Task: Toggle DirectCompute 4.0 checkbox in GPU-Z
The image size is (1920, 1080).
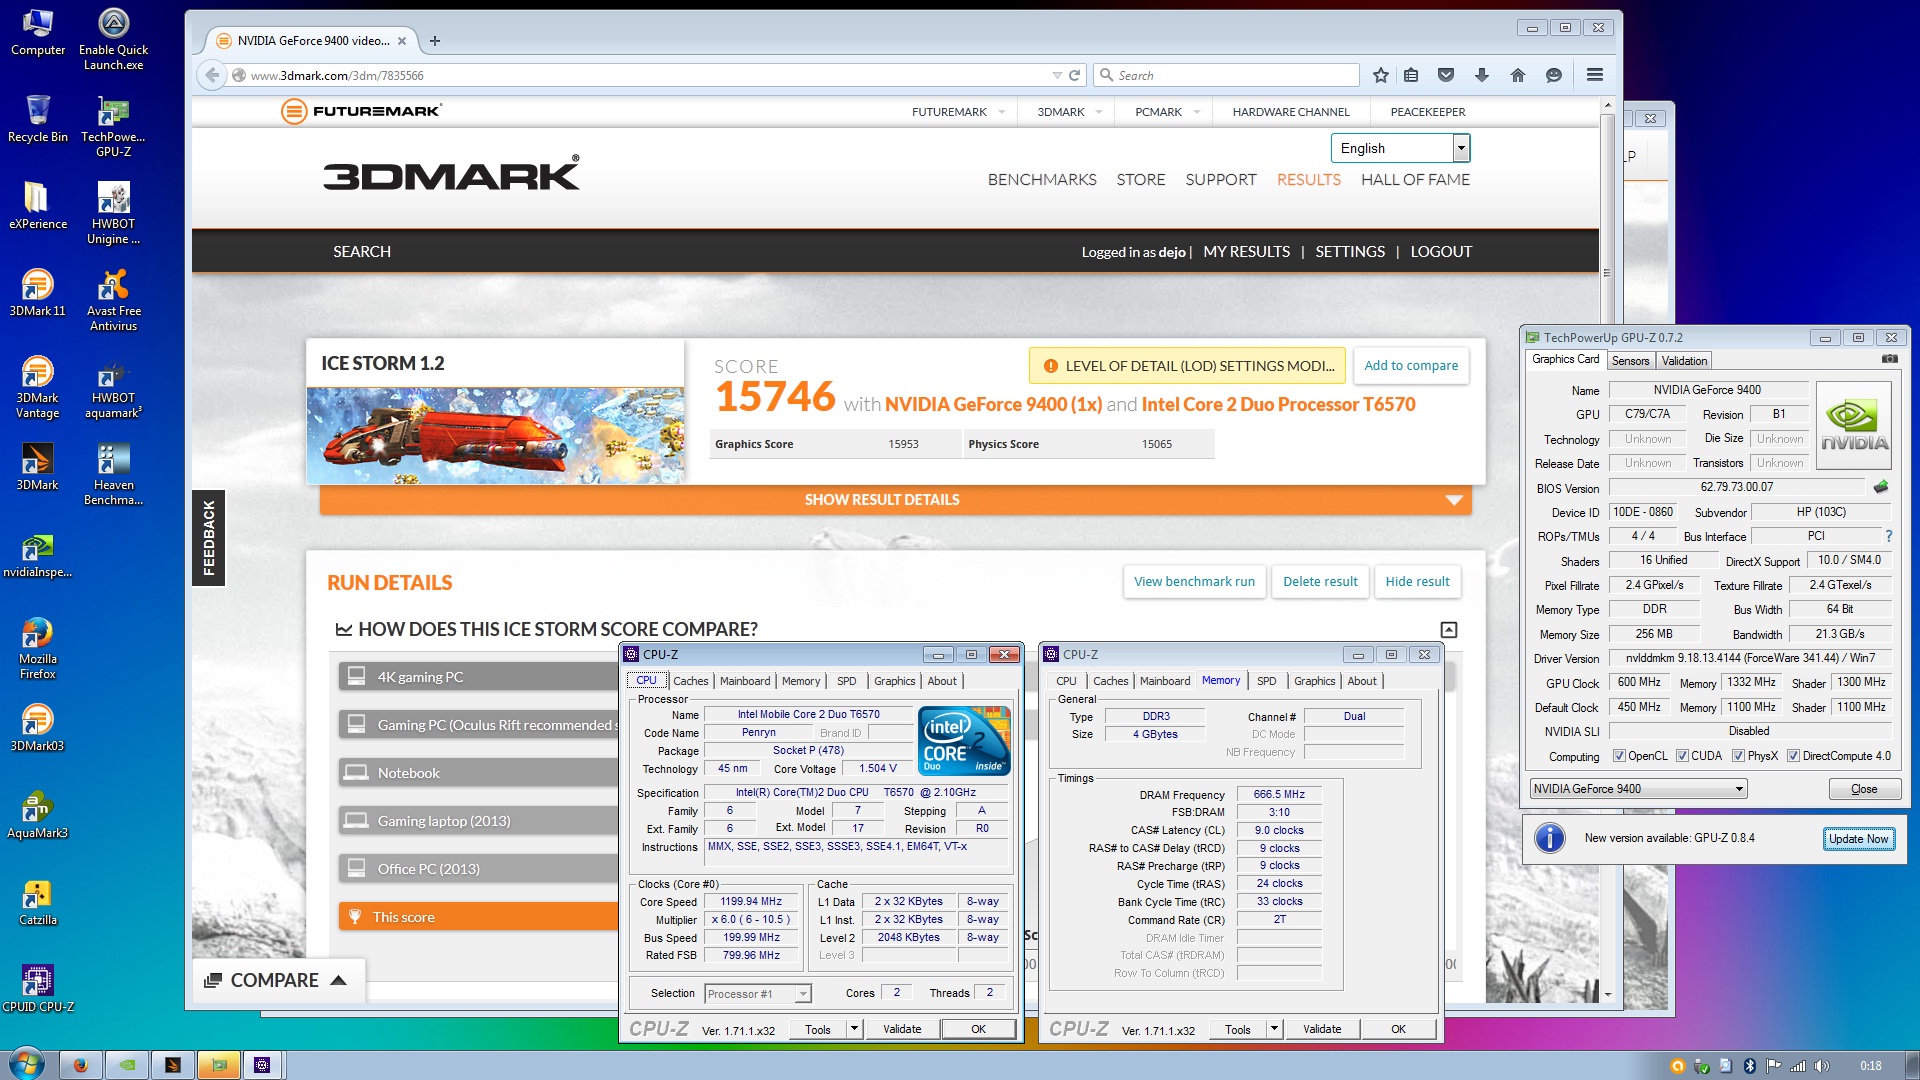Action: [x=1793, y=756]
